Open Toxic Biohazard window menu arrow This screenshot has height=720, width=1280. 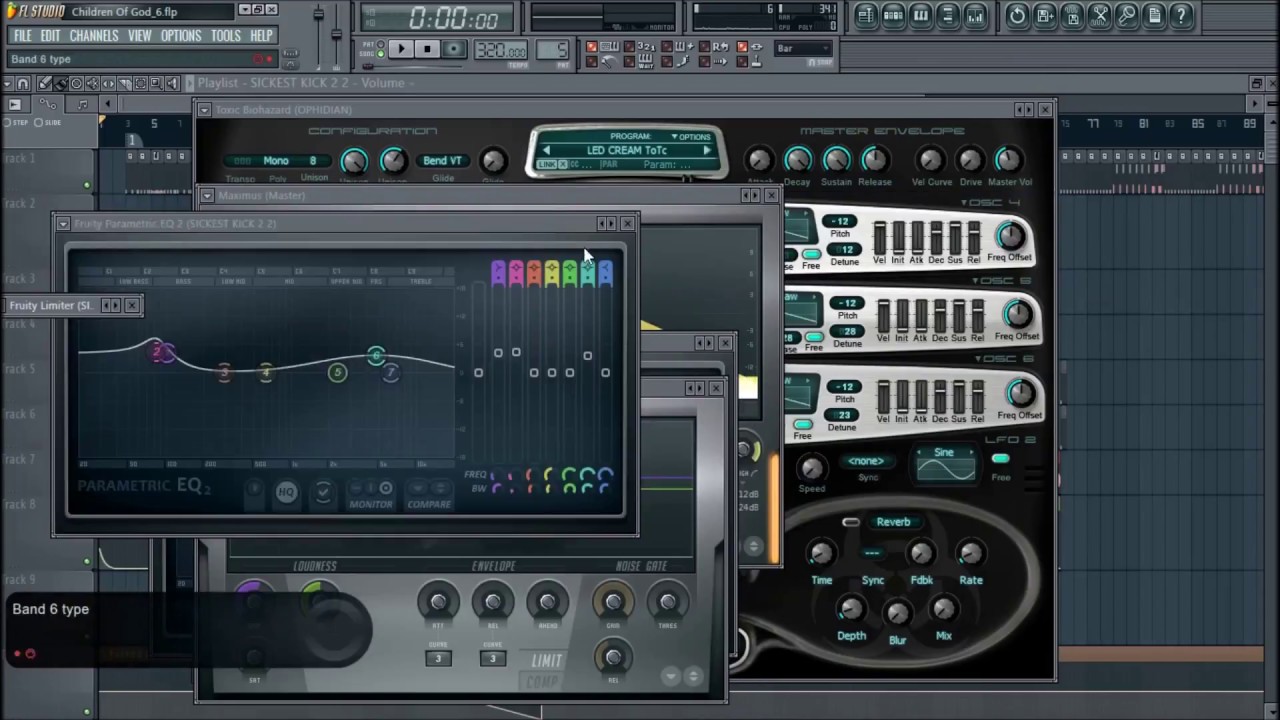pyautogui.click(x=204, y=110)
